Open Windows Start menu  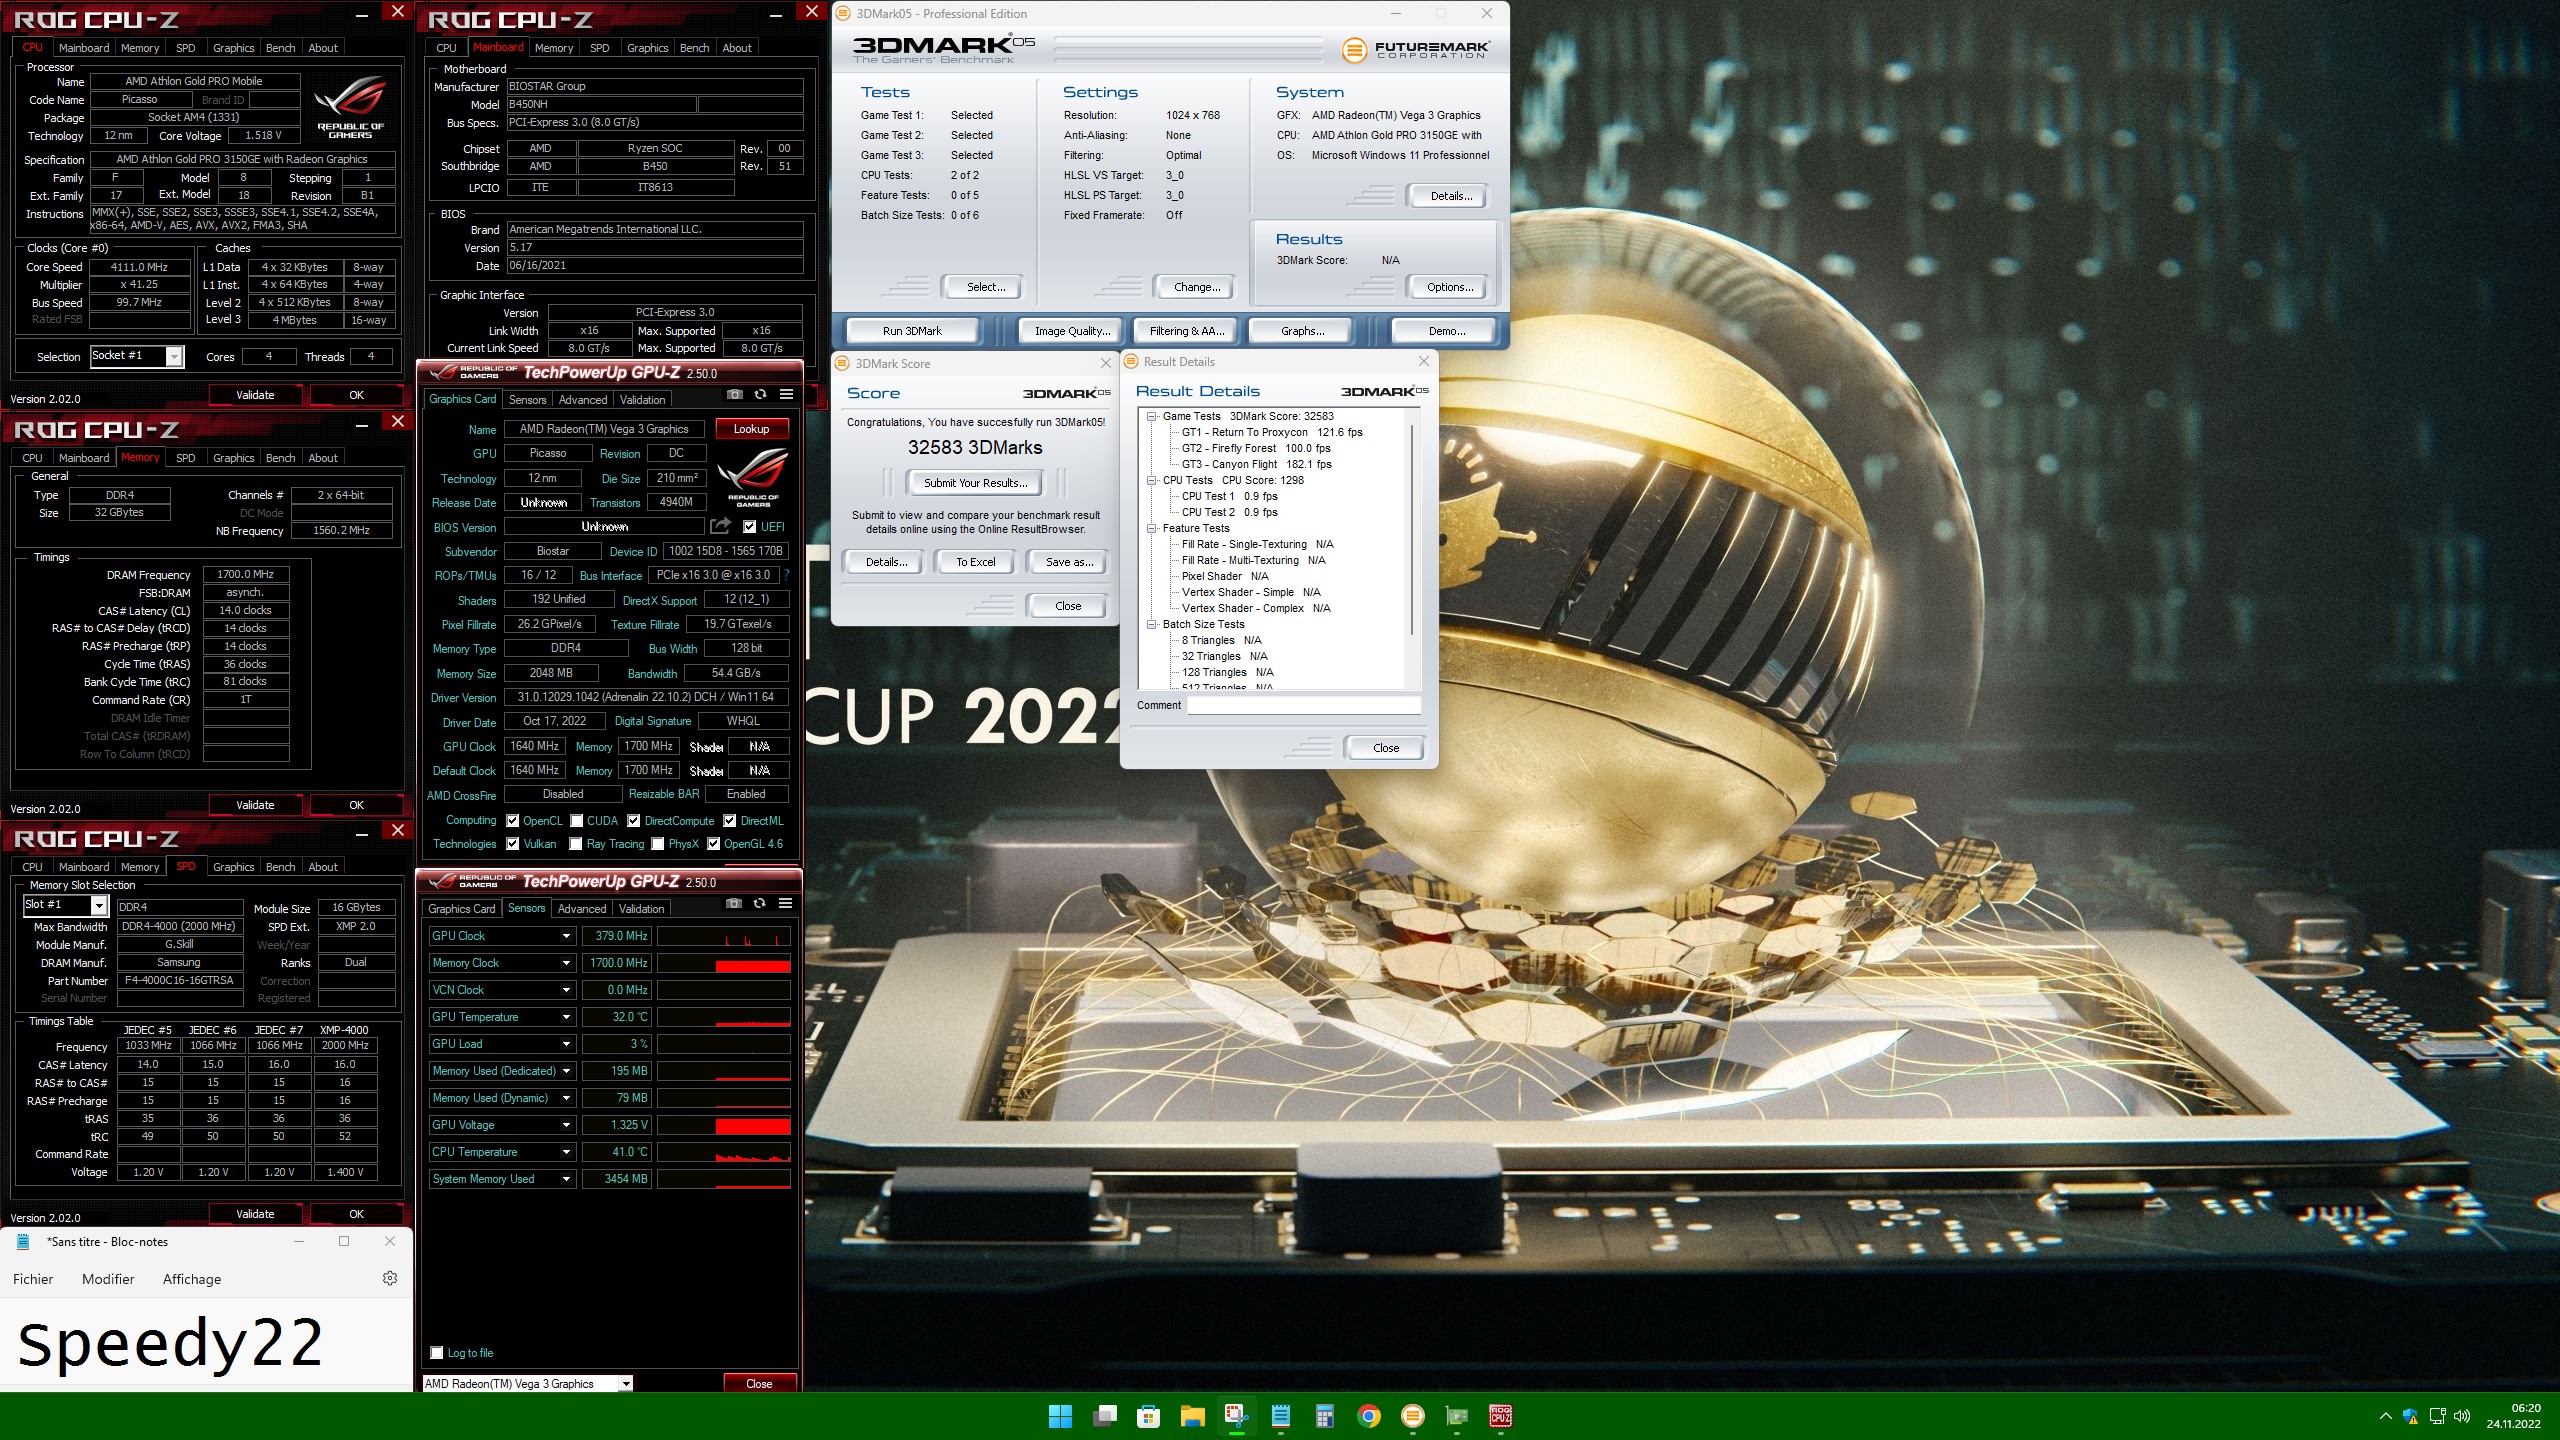point(1060,1416)
